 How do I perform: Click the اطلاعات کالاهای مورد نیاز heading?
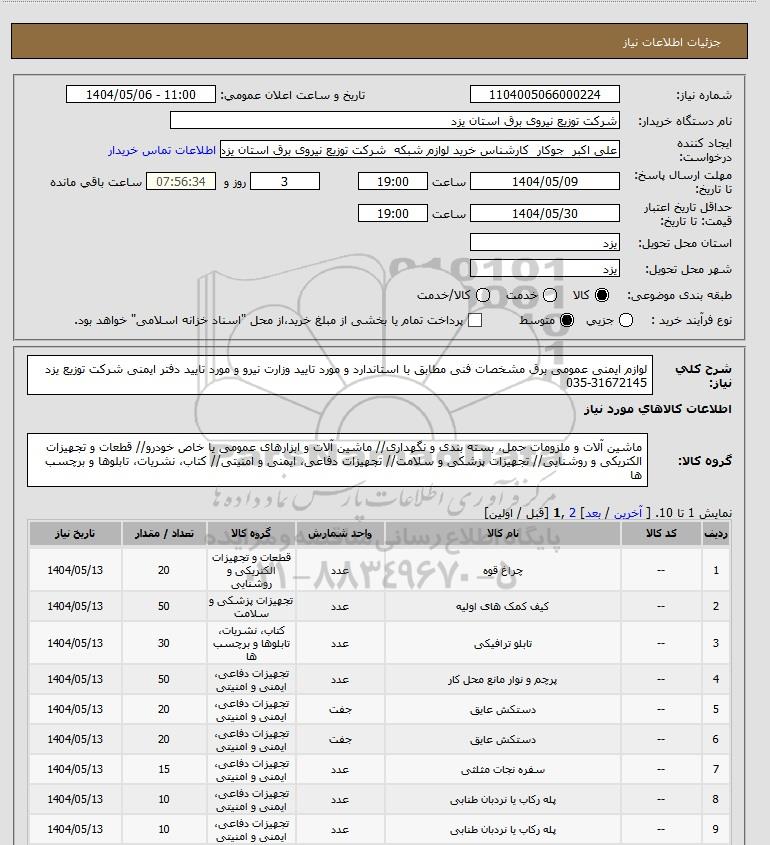(657, 409)
